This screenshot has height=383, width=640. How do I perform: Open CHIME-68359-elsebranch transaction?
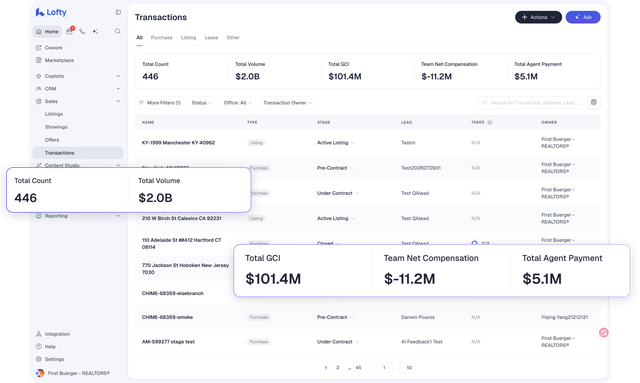click(173, 294)
